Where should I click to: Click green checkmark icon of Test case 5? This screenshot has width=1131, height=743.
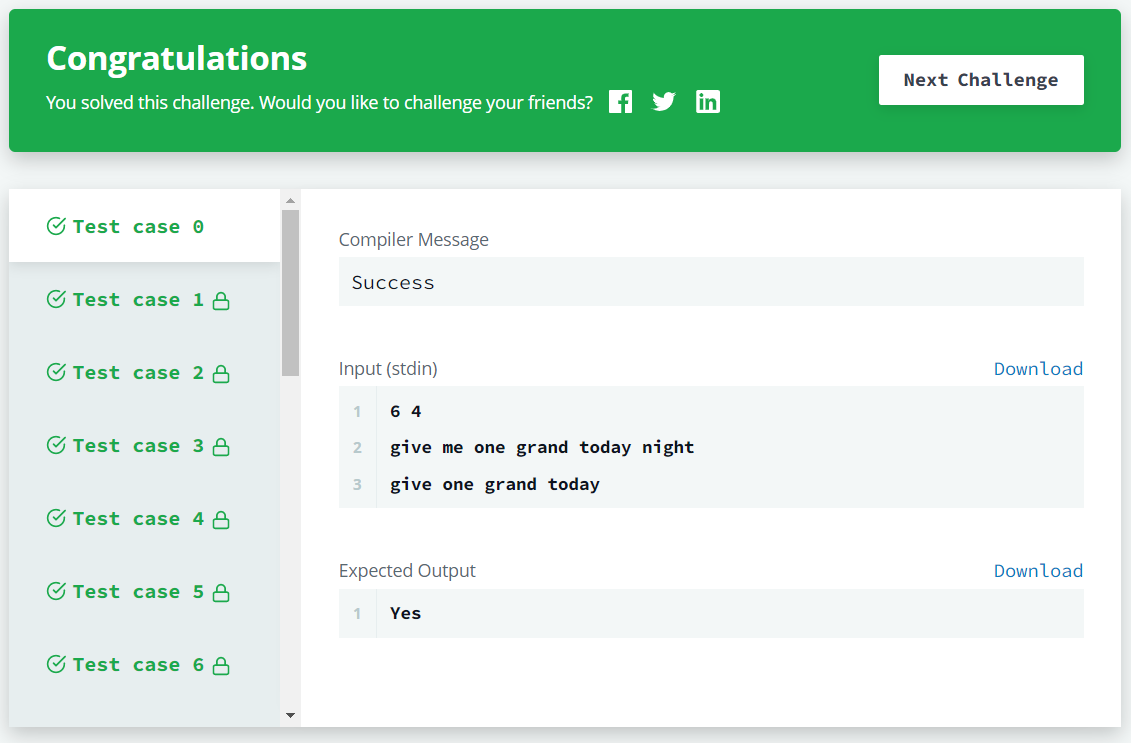tap(56, 590)
